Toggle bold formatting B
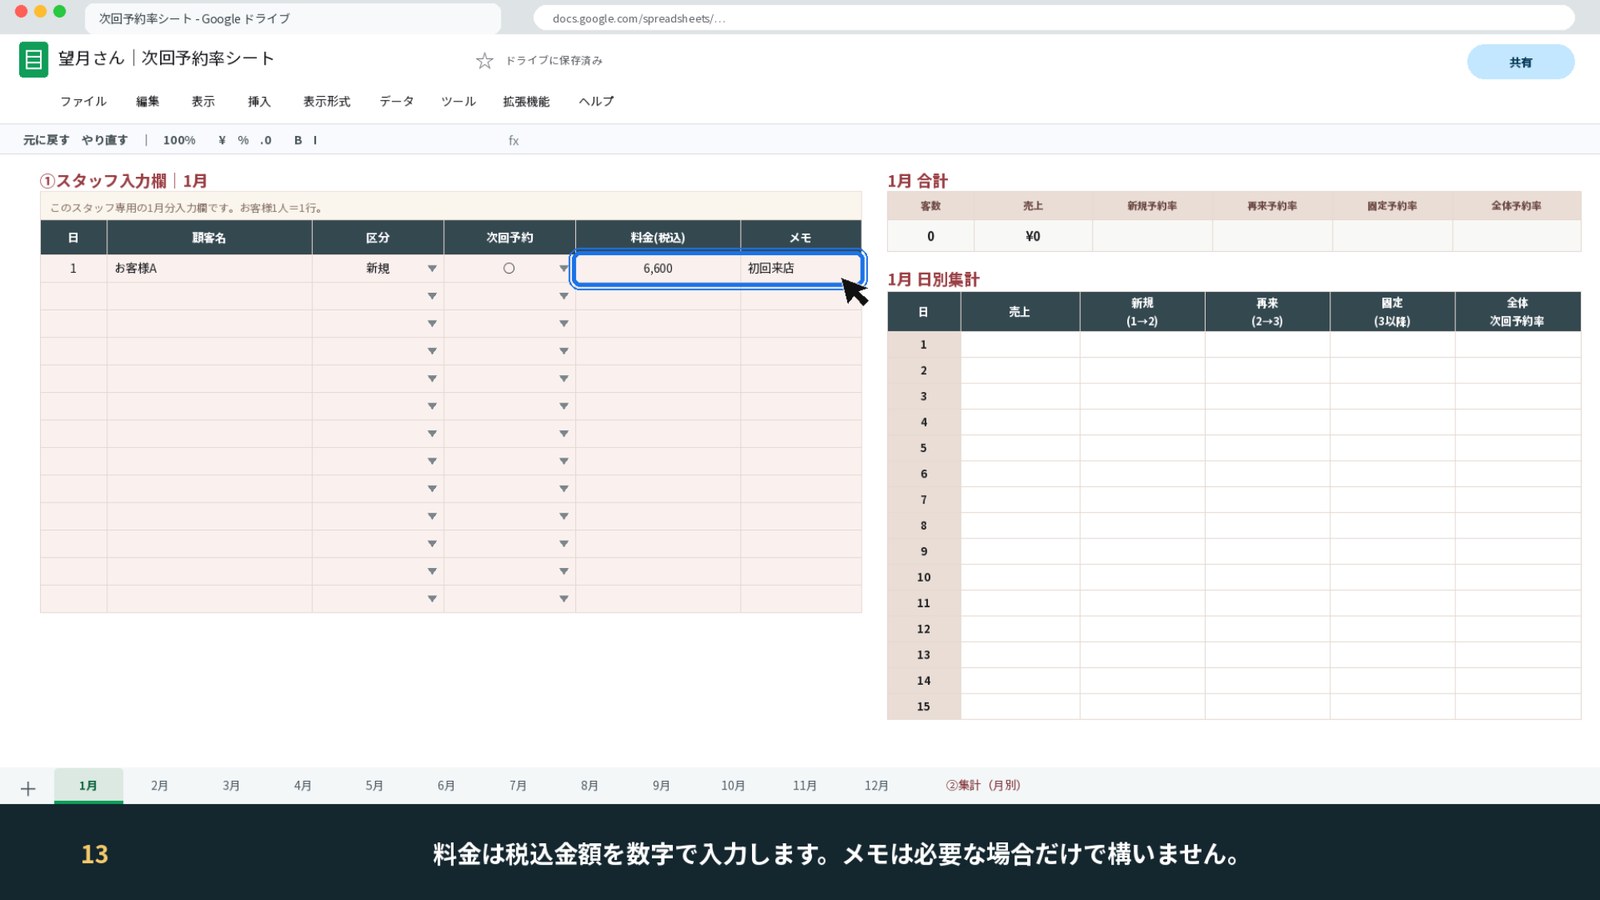Screen dimensions: 1600x900 pyautogui.click(x=298, y=140)
